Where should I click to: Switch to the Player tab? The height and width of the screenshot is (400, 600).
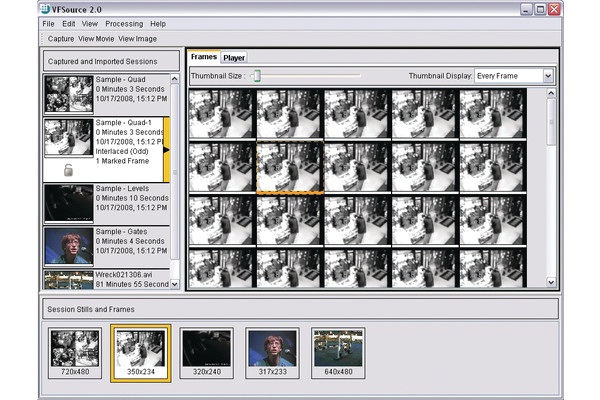(234, 58)
